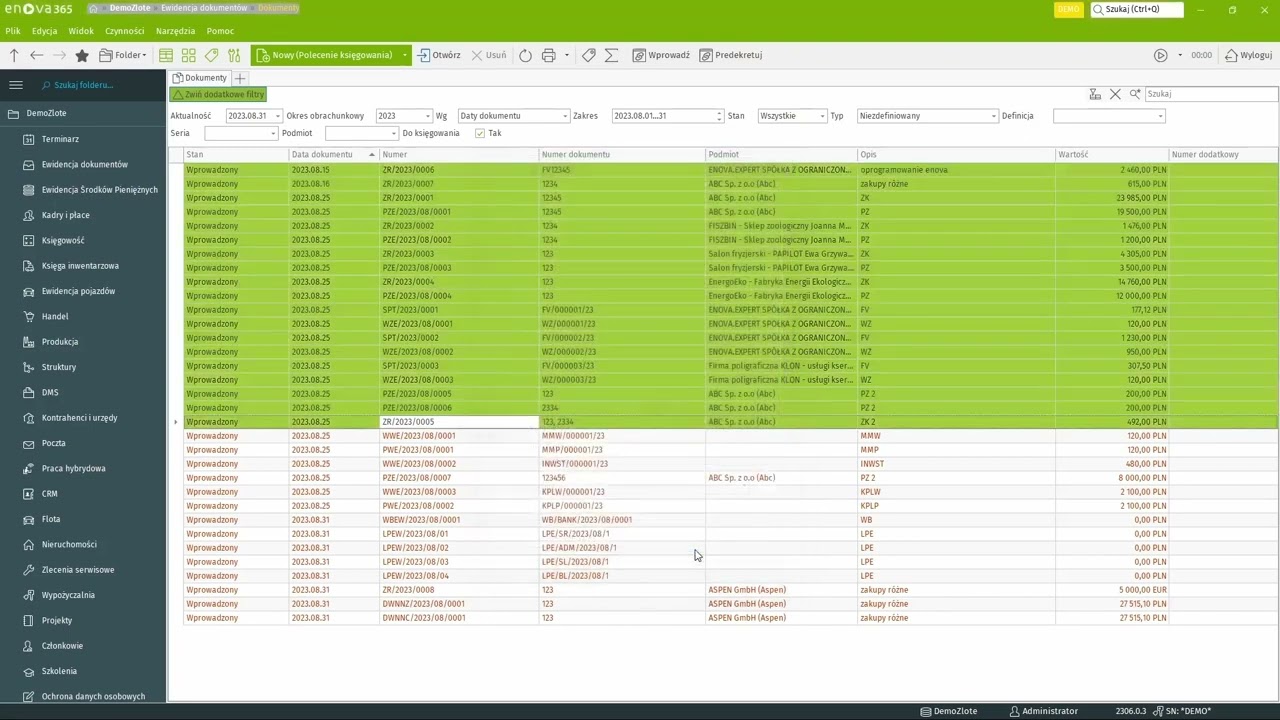Open the Okres obrachunkowy 2023 dropdown
Viewport: 1280px width, 720px height.
(427, 116)
